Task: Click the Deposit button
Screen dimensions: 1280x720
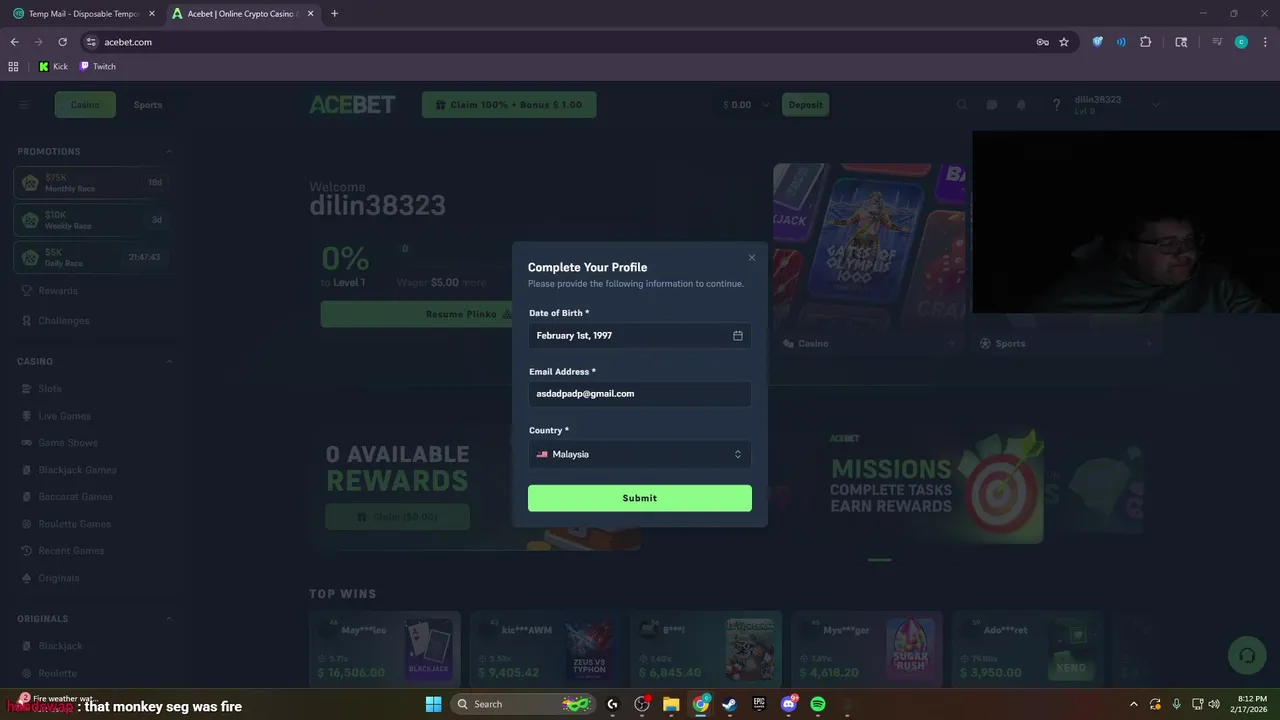Action: point(805,105)
